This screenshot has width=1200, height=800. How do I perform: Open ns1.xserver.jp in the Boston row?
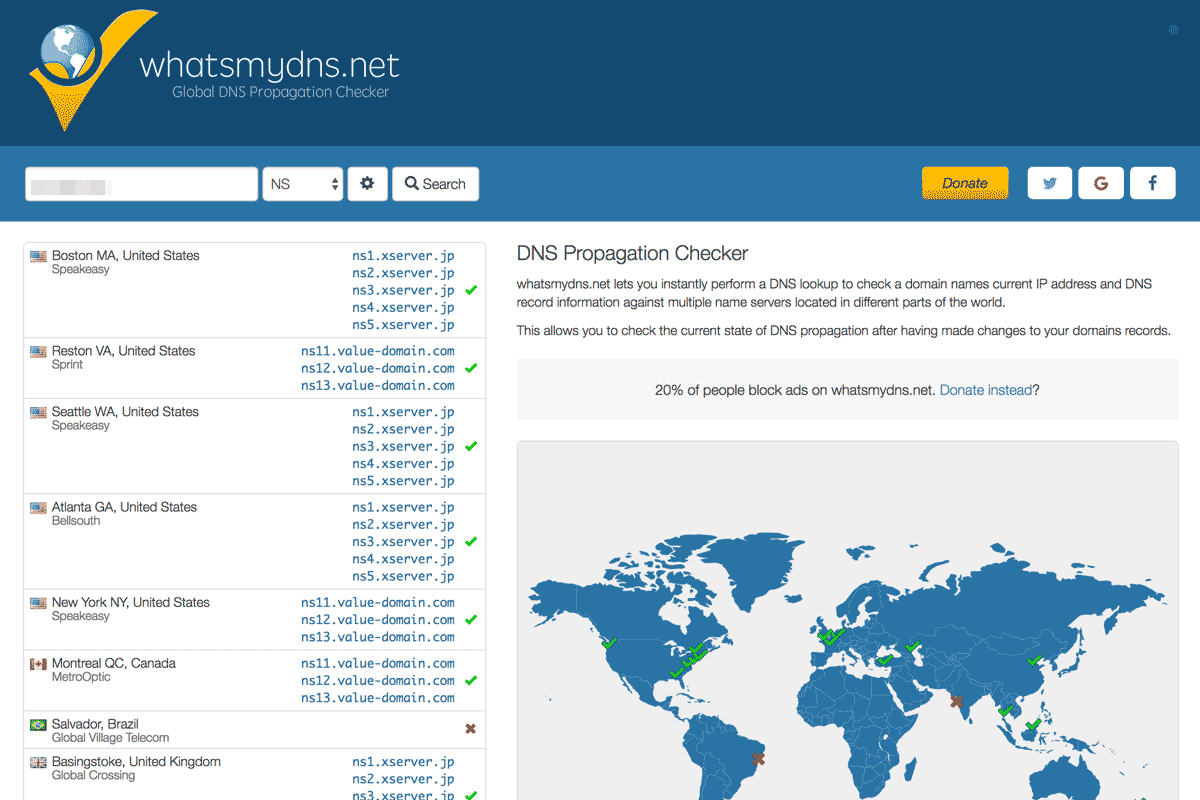pos(403,256)
